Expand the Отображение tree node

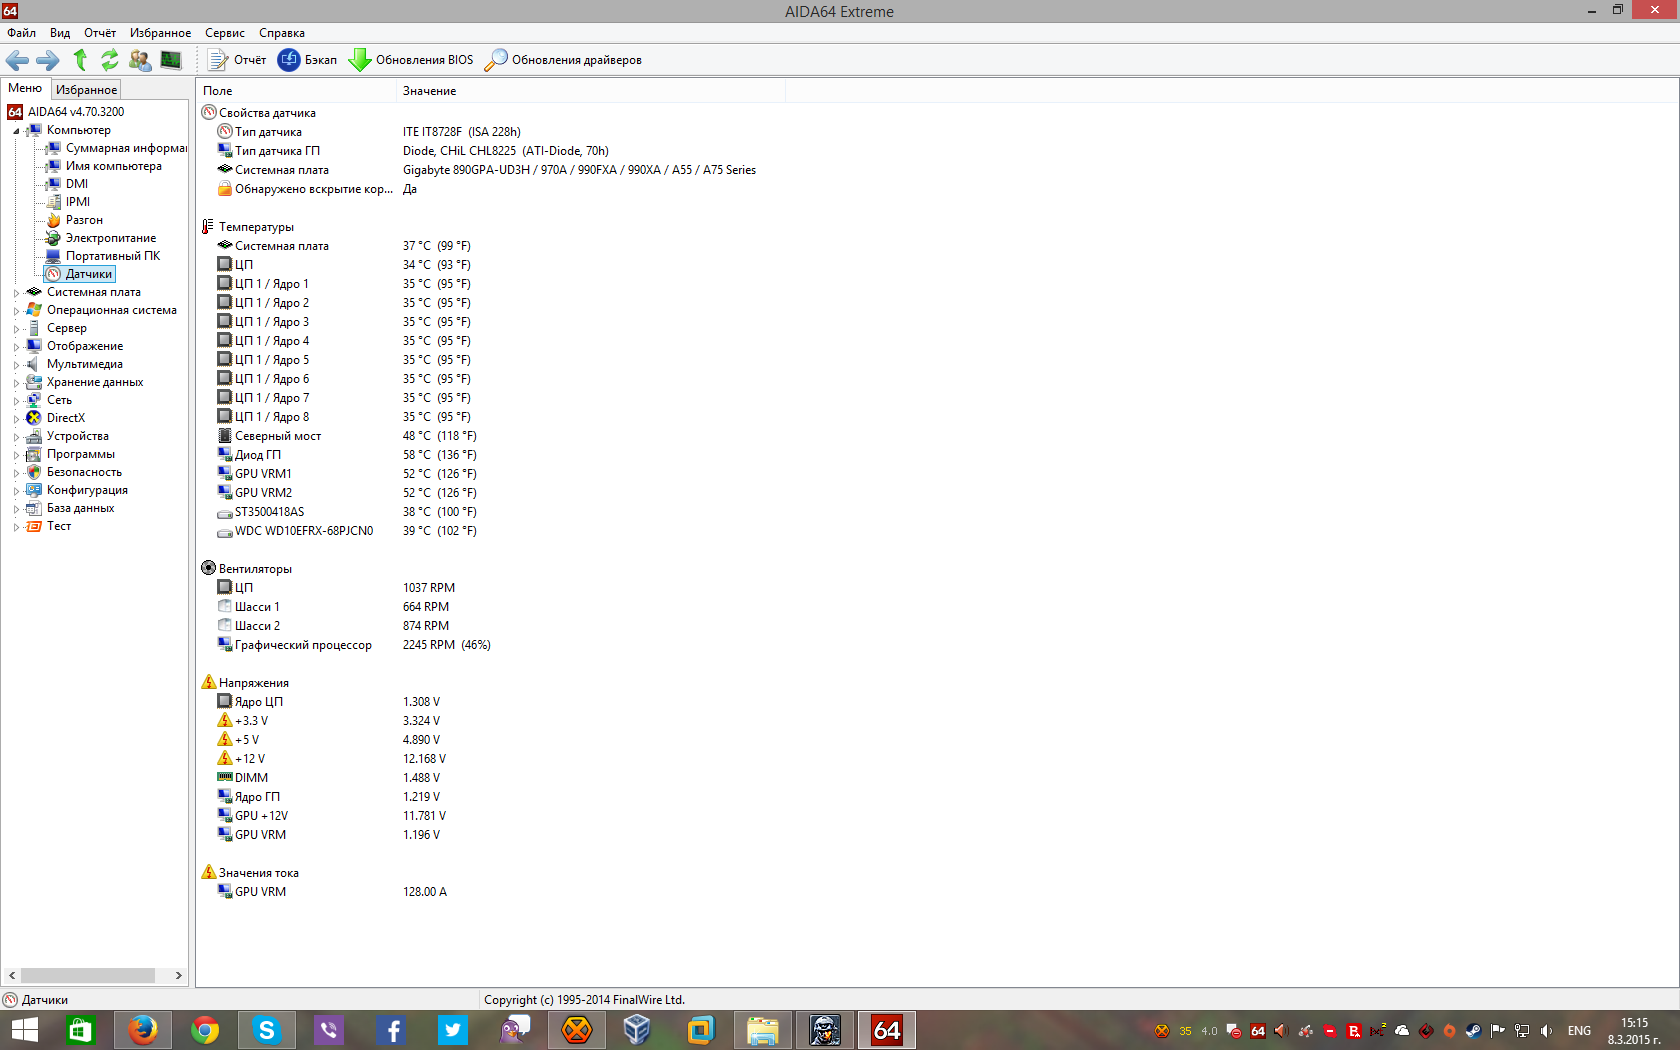coord(16,347)
